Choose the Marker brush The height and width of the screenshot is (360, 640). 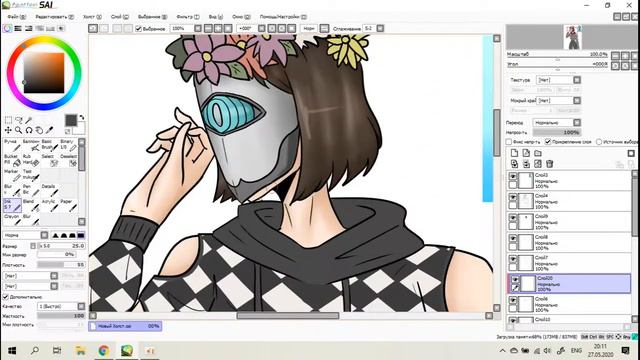point(12,175)
